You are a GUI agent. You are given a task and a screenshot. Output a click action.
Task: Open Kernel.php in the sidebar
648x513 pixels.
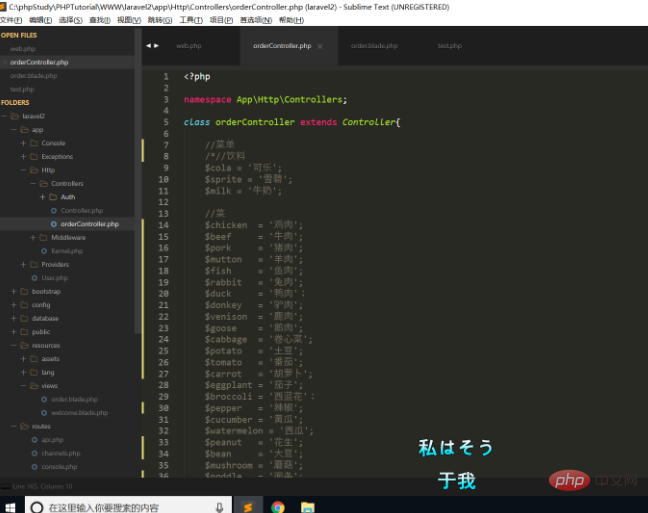click(x=67, y=251)
